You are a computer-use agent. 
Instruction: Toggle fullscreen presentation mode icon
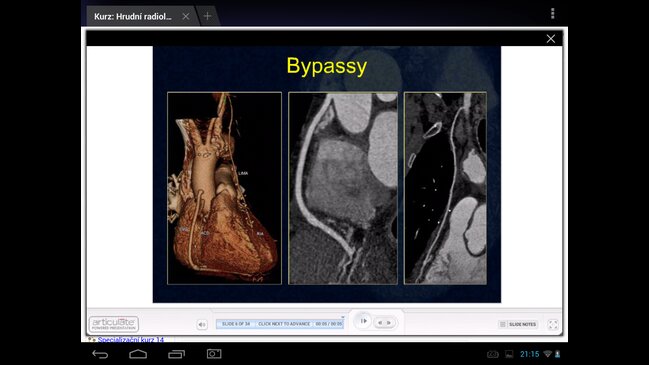(x=553, y=324)
